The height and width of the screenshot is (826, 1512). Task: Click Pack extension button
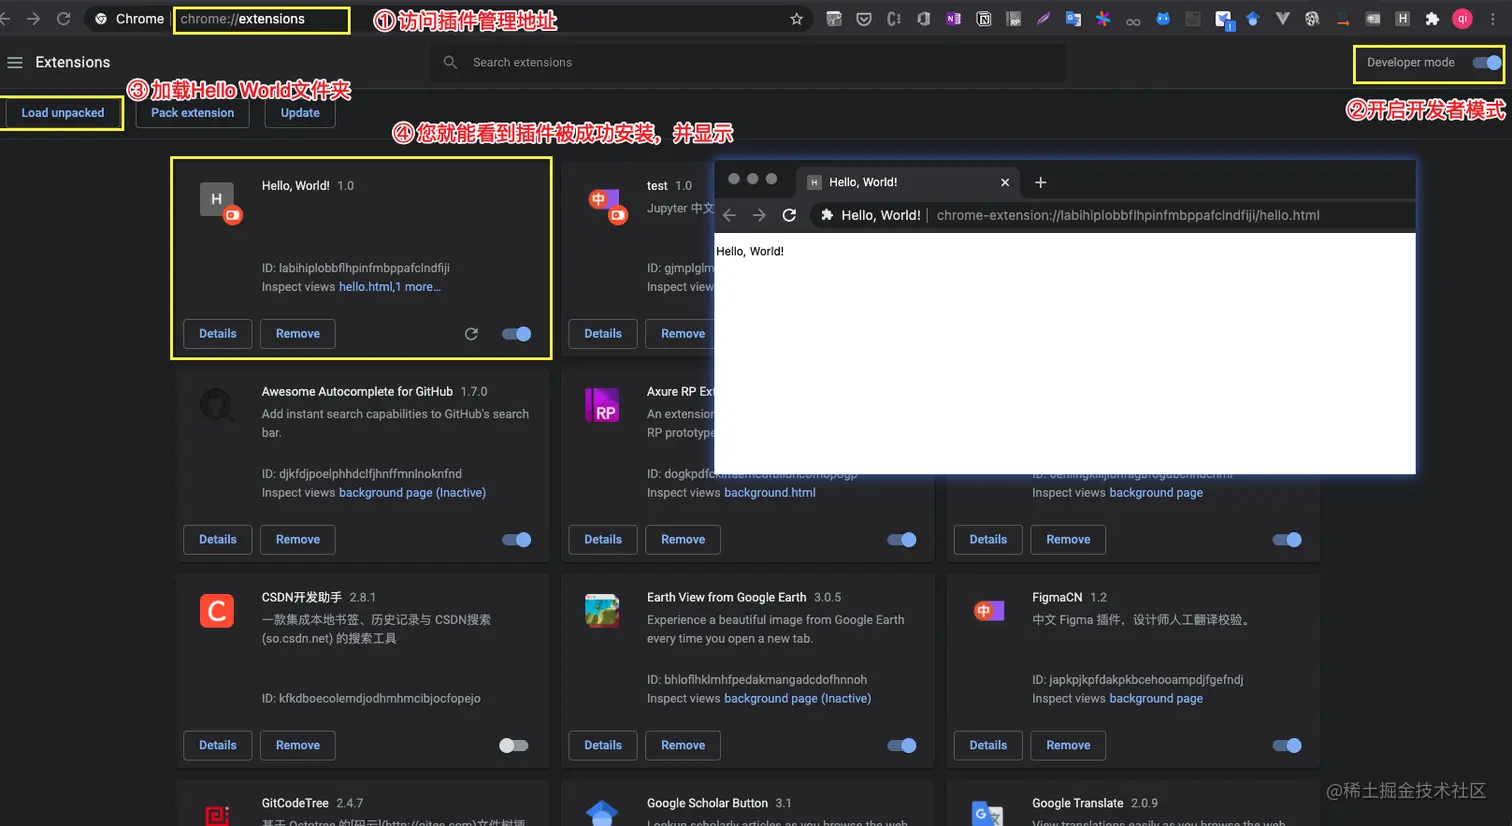(x=193, y=113)
